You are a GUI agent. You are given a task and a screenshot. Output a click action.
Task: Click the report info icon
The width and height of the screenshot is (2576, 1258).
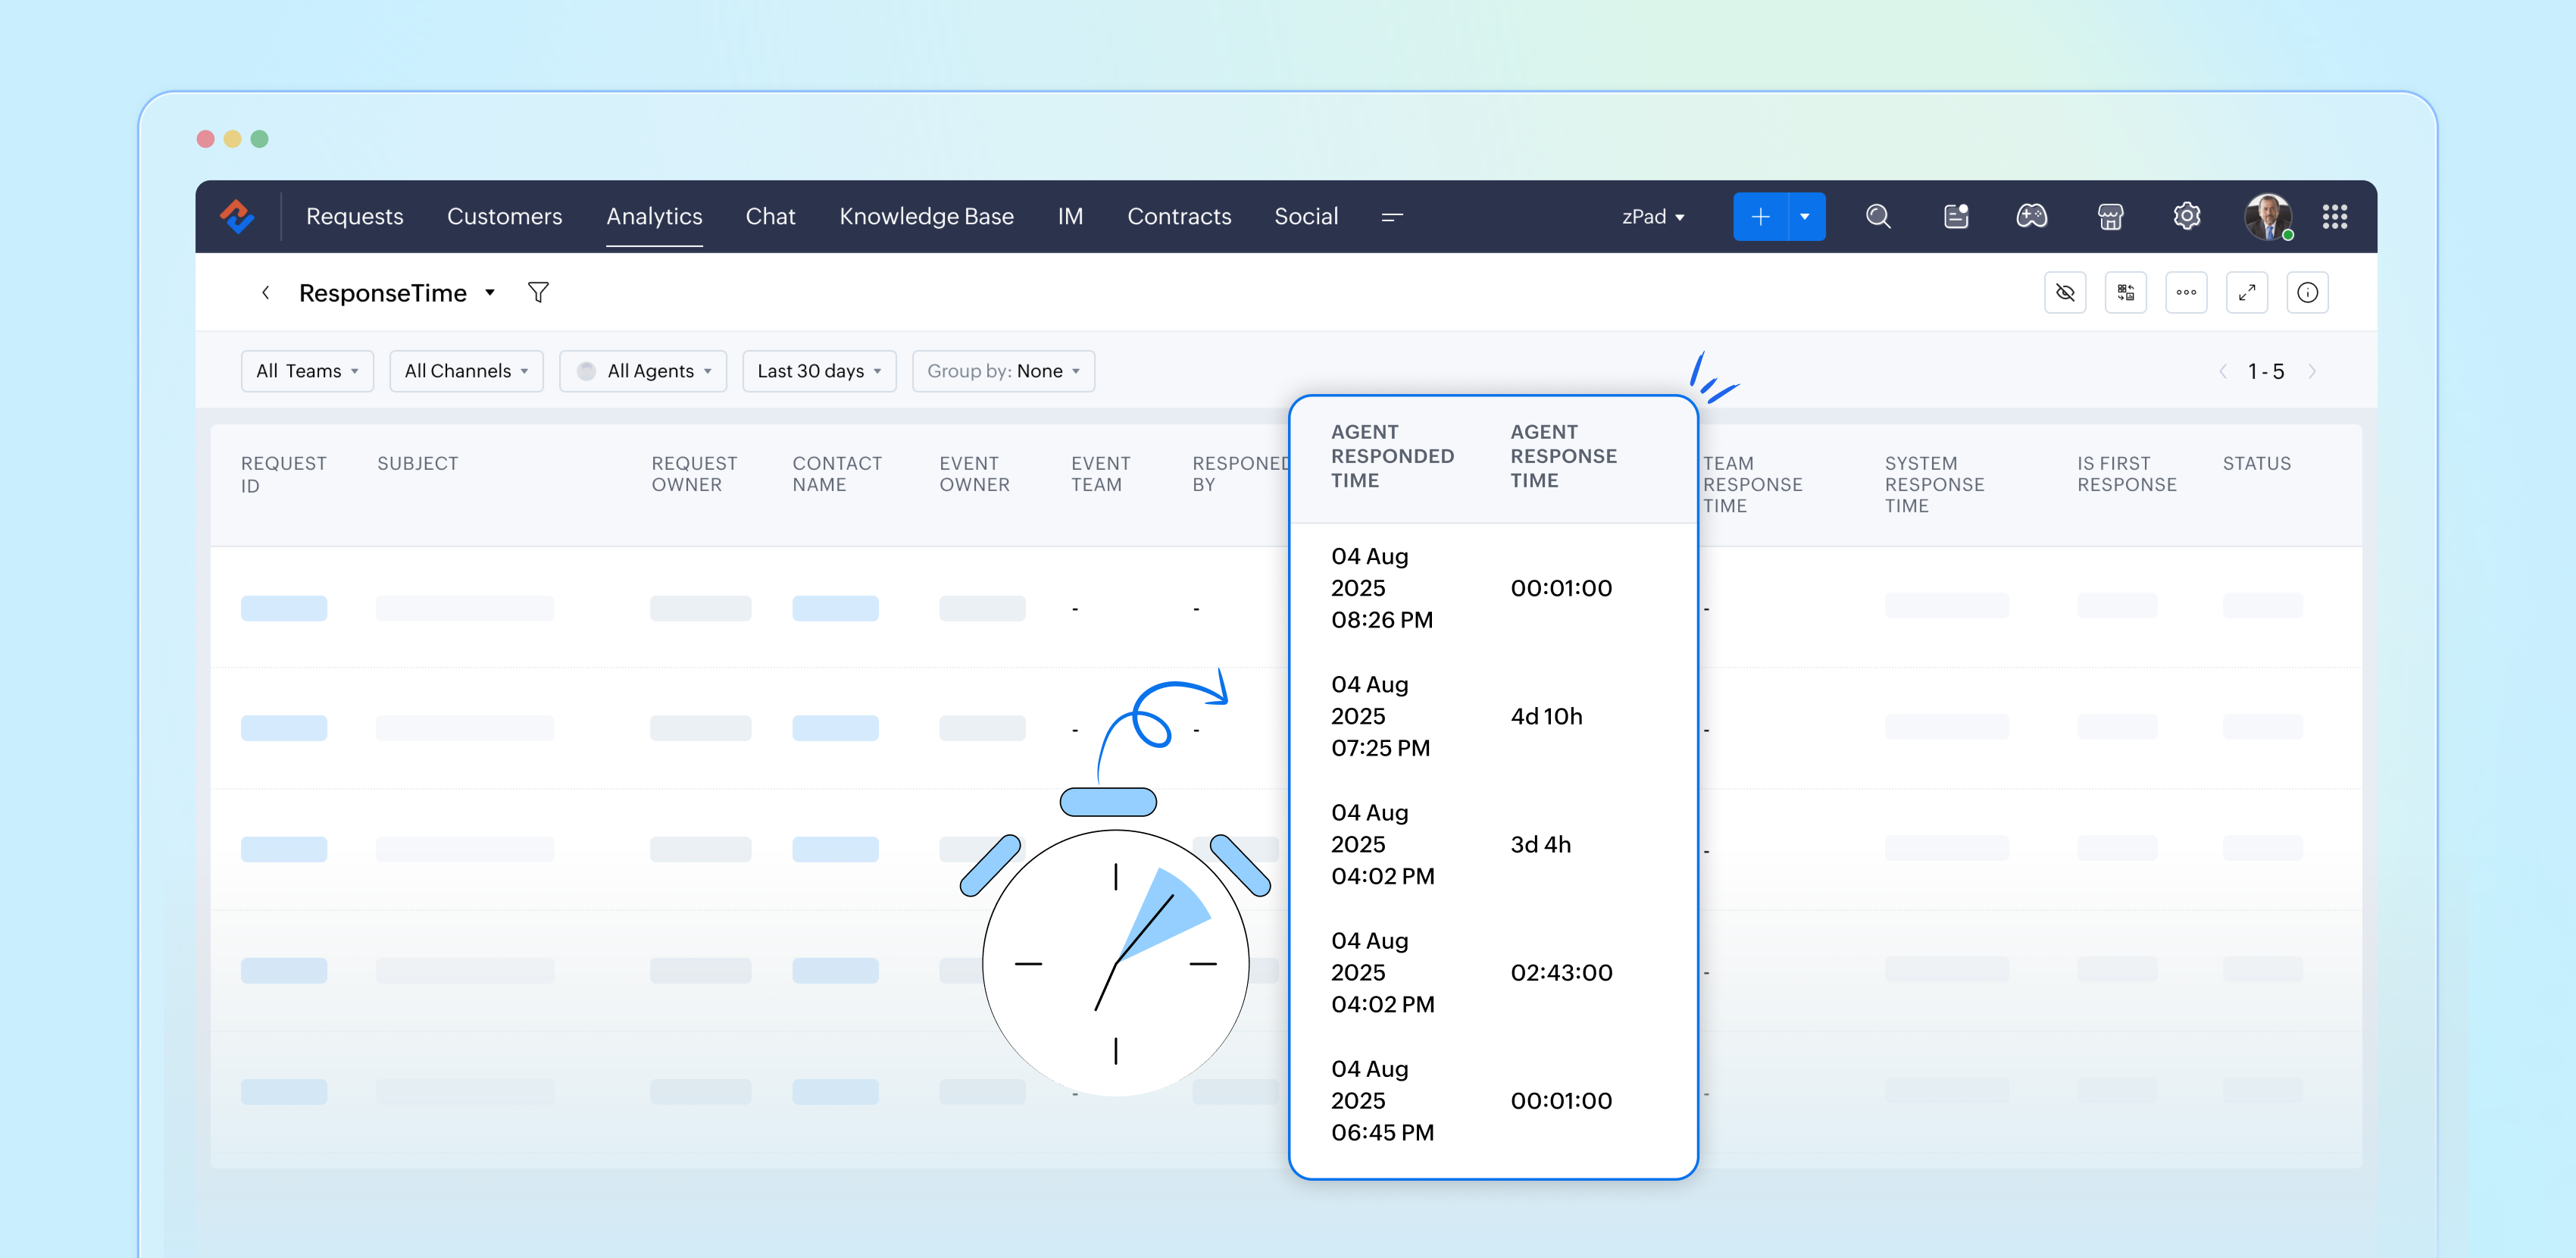click(x=2307, y=292)
